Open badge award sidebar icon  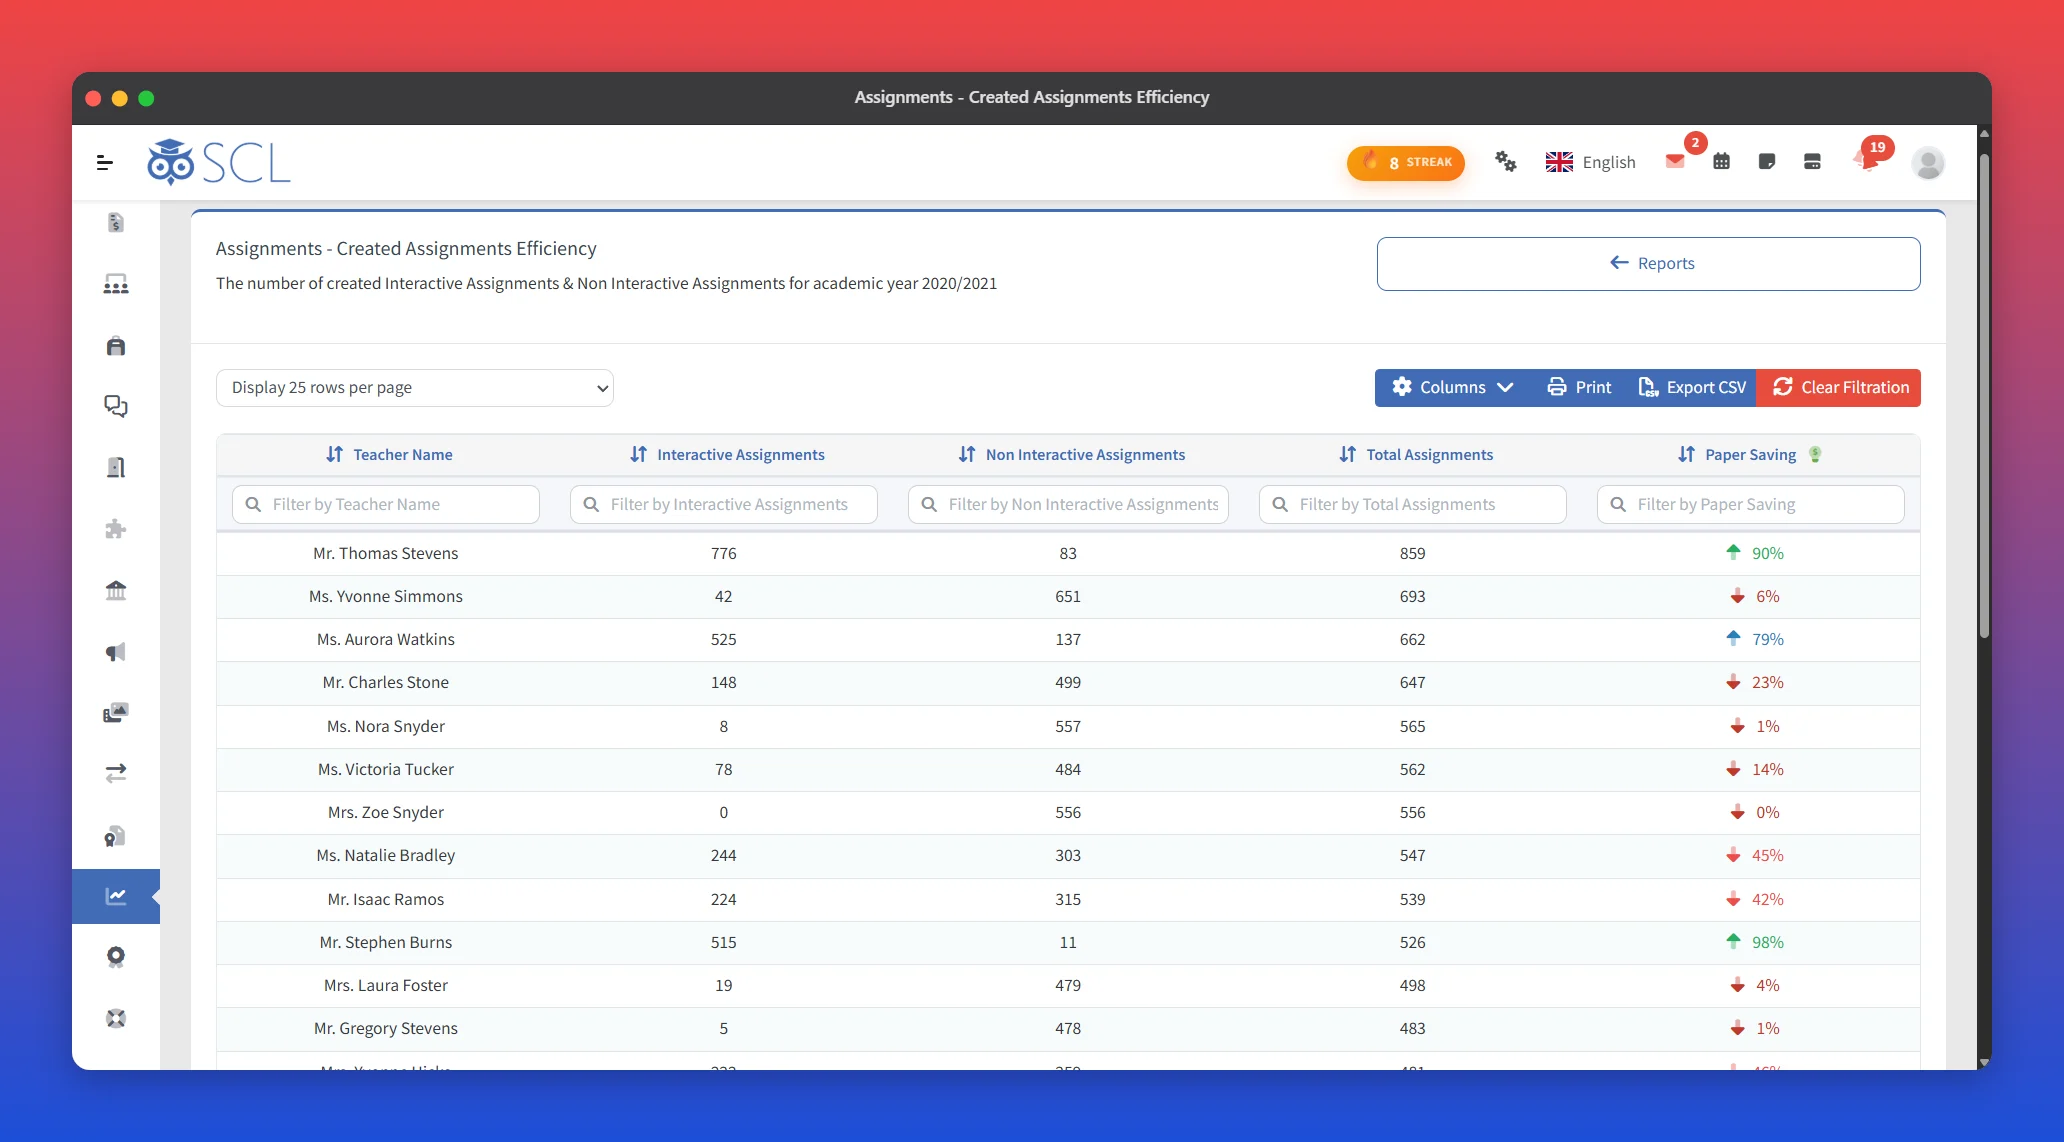pyautogui.click(x=116, y=957)
